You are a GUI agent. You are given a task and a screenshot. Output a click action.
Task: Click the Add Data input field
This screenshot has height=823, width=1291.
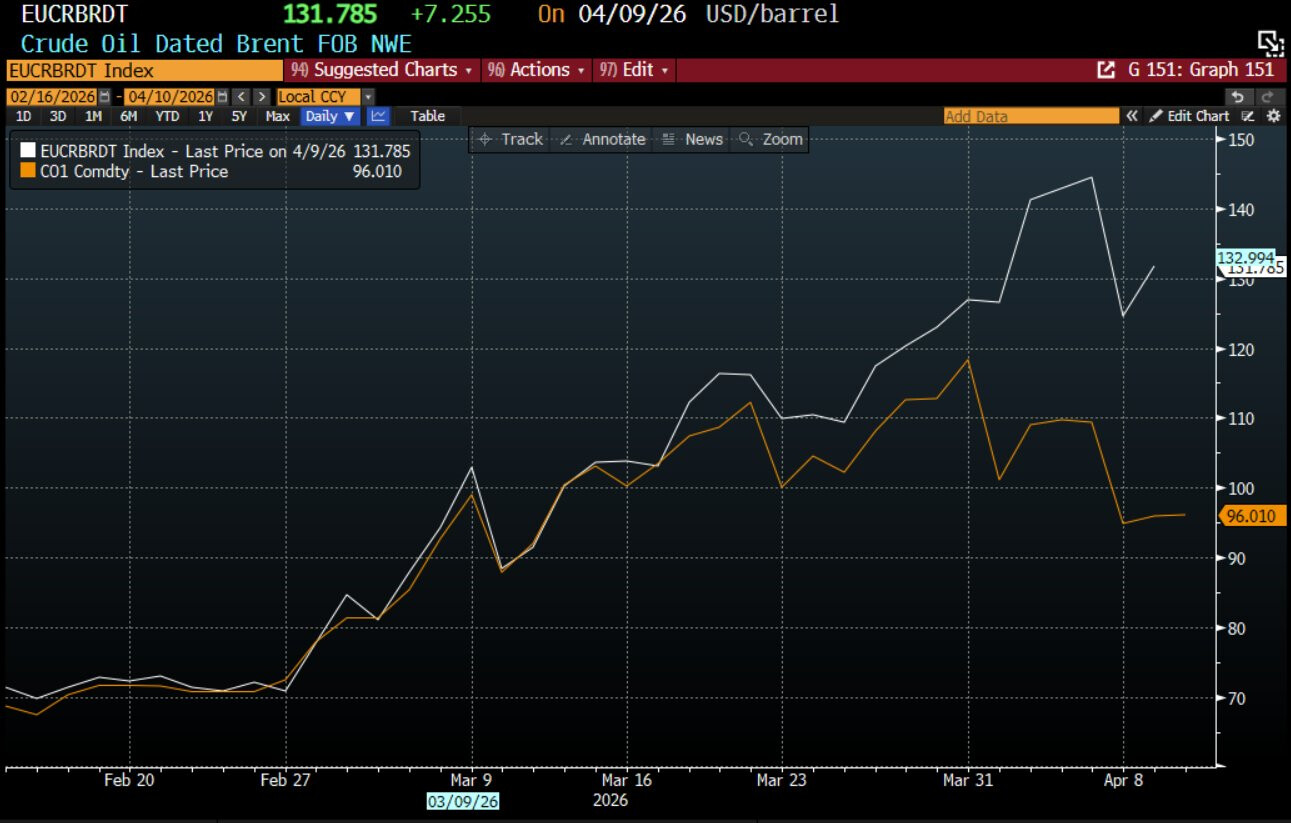[1030, 116]
